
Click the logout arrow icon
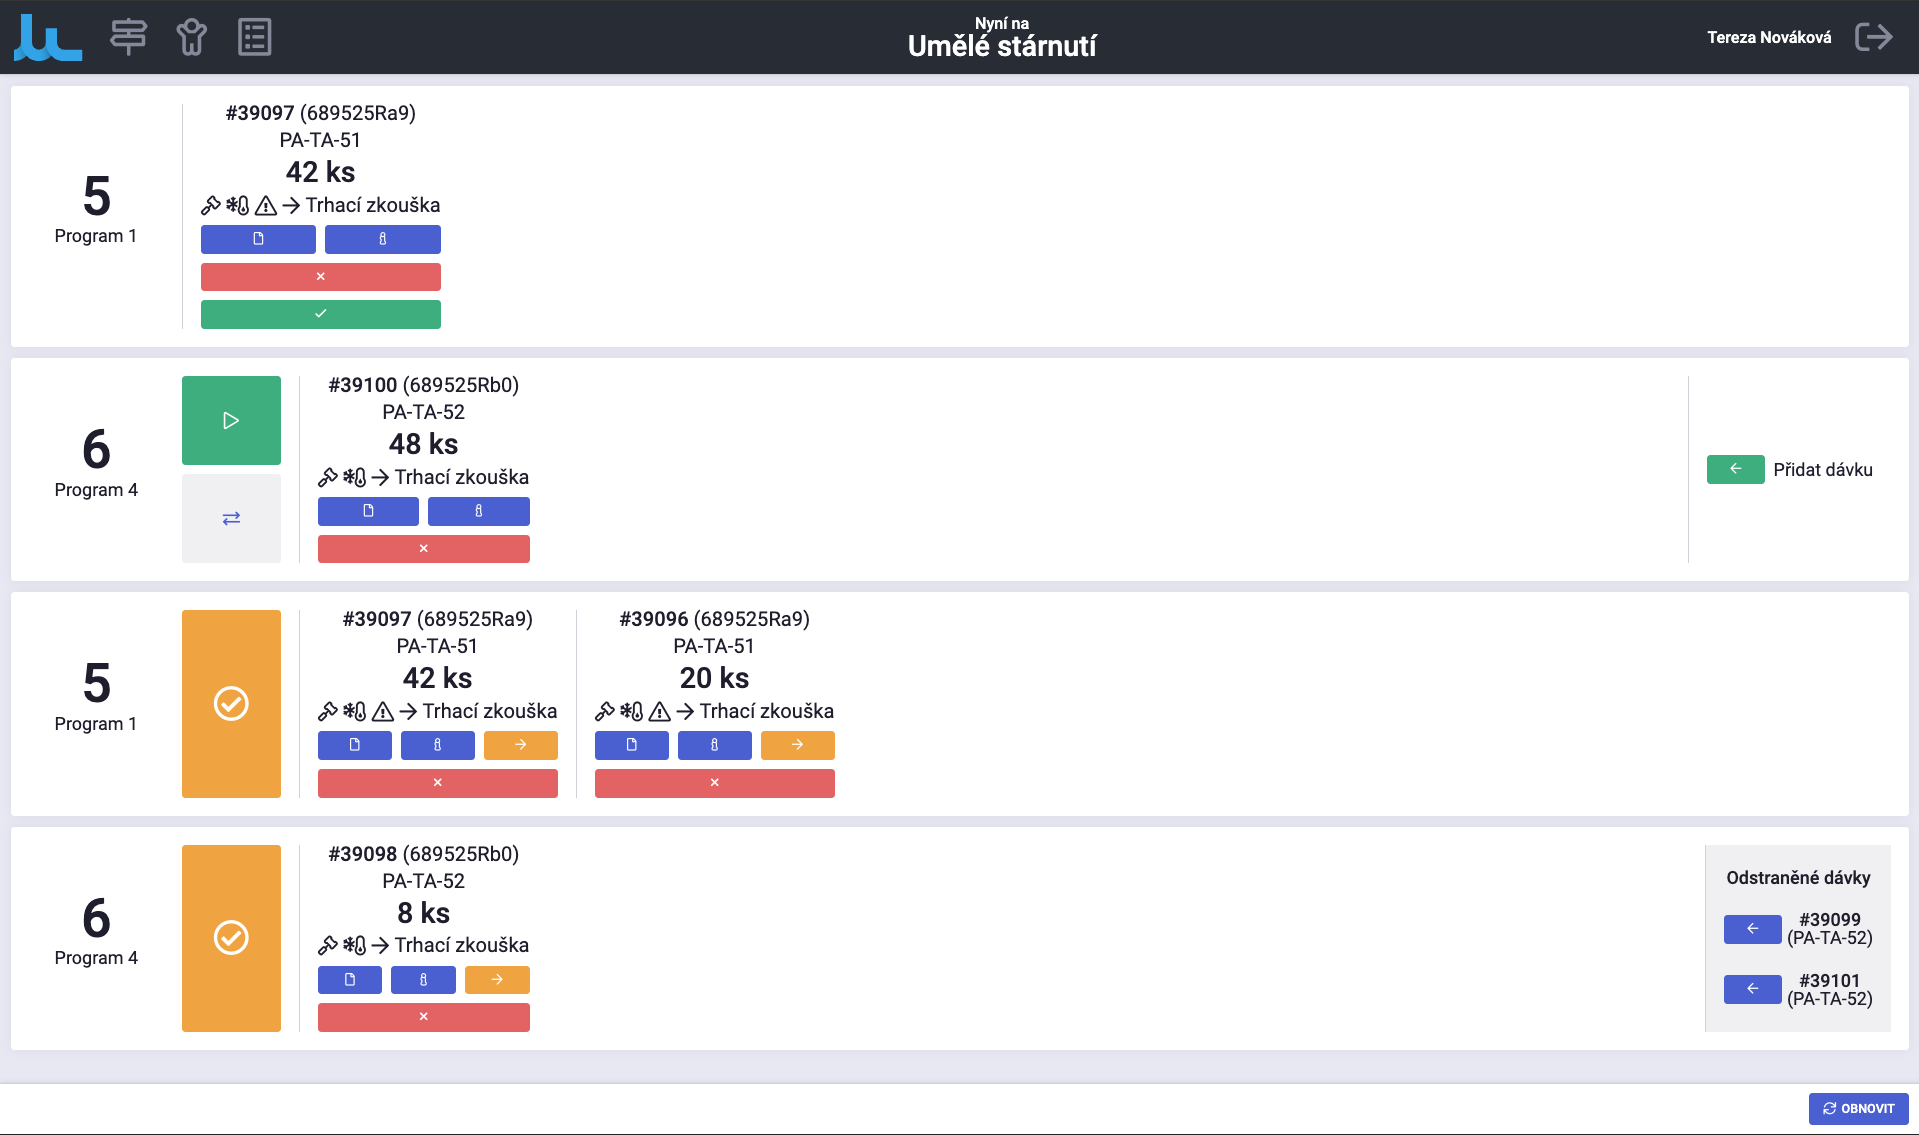point(1873,37)
